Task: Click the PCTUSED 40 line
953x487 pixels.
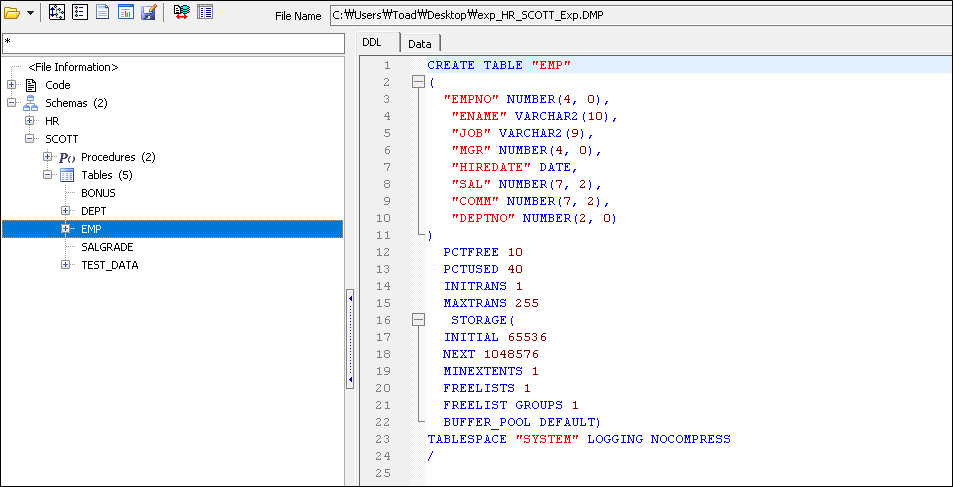Action: (483, 269)
